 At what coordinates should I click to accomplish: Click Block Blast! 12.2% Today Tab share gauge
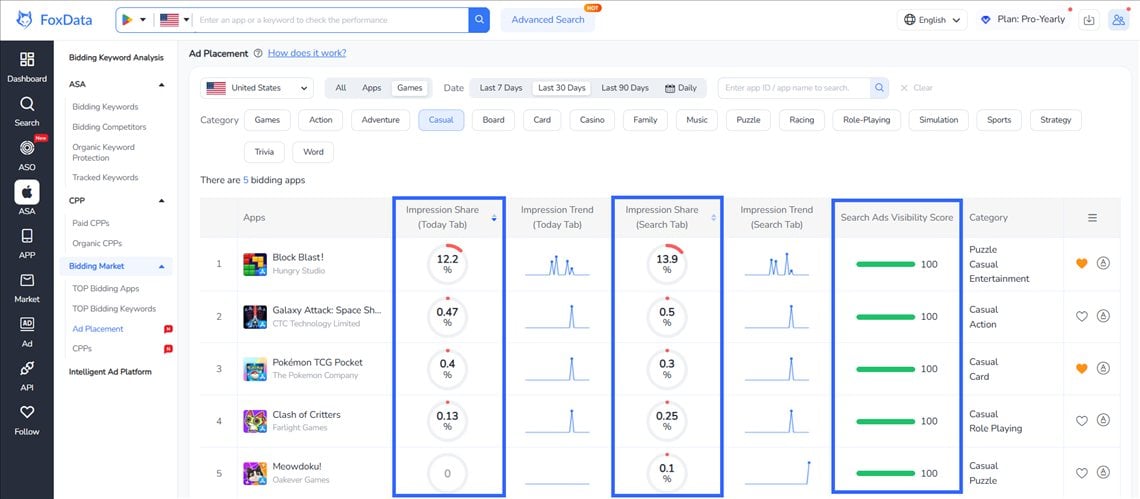(x=447, y=264)
